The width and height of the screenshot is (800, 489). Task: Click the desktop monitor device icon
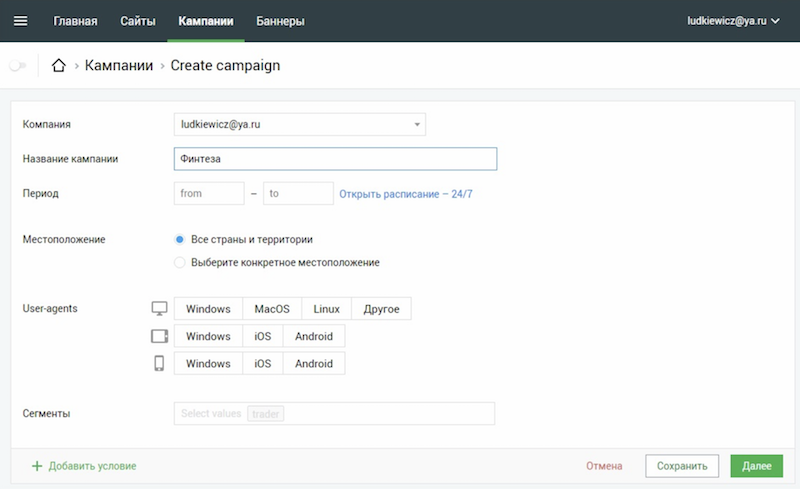pos(159,308)
